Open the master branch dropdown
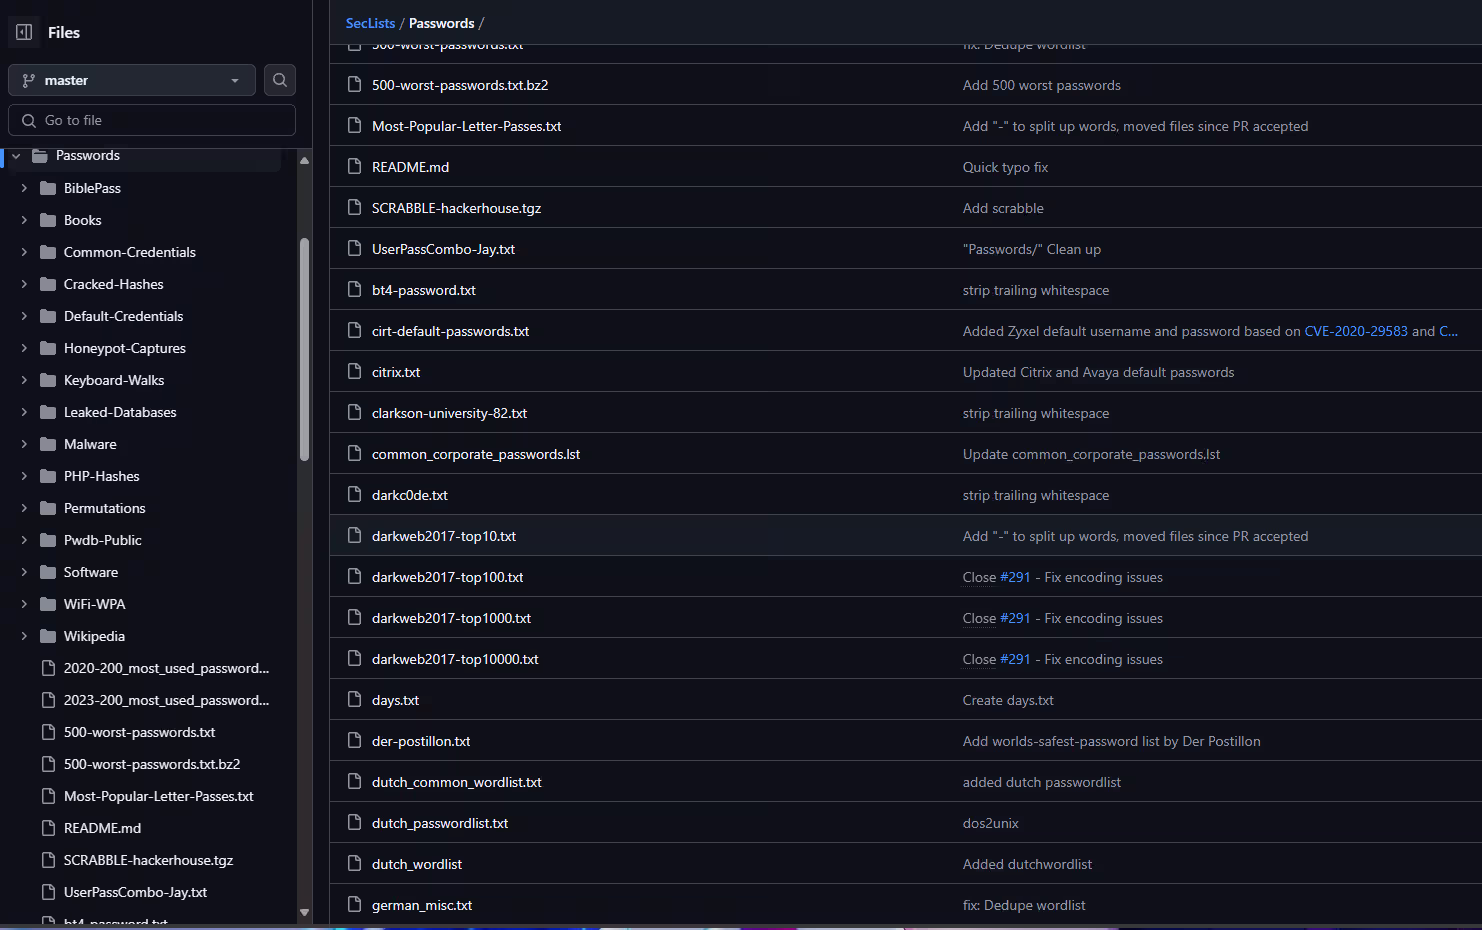1482x930 pixels. (131, 80)
